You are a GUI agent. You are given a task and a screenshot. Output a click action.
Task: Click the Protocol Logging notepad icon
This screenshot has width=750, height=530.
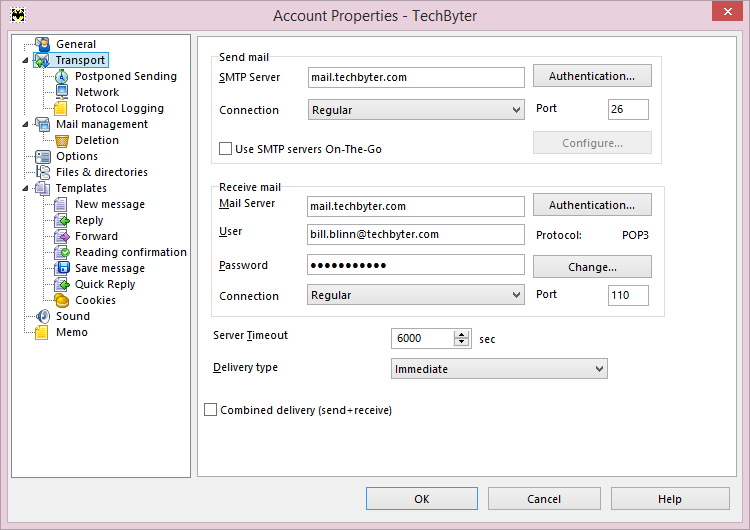[61, 108]
